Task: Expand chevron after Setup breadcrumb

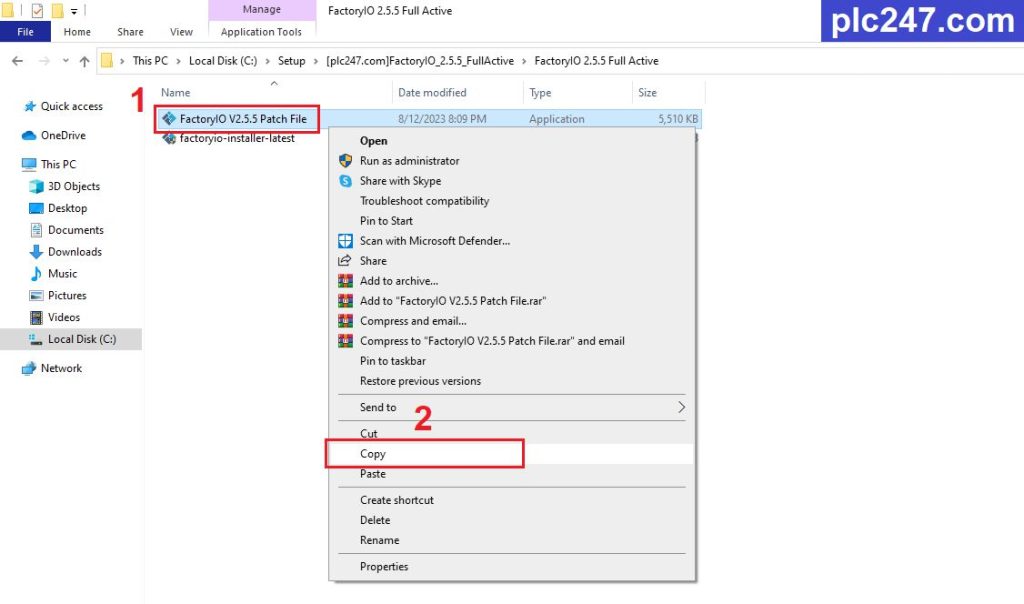Action: pyautogui.click(x=316, y=61)
